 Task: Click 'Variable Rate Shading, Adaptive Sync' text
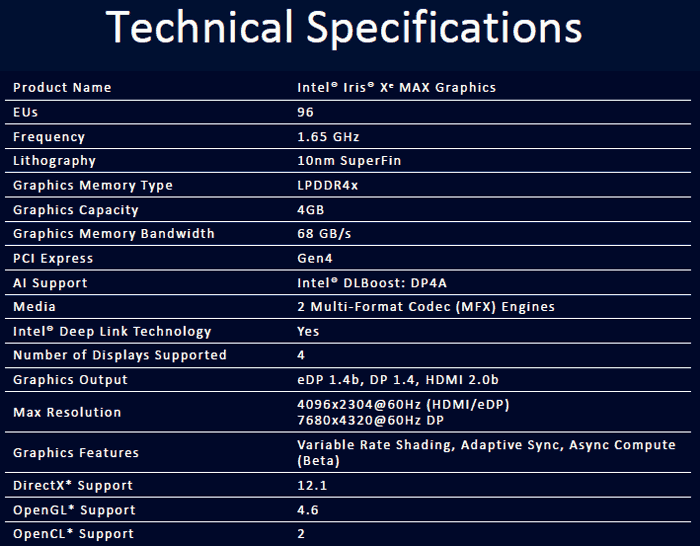click(430, 445)
